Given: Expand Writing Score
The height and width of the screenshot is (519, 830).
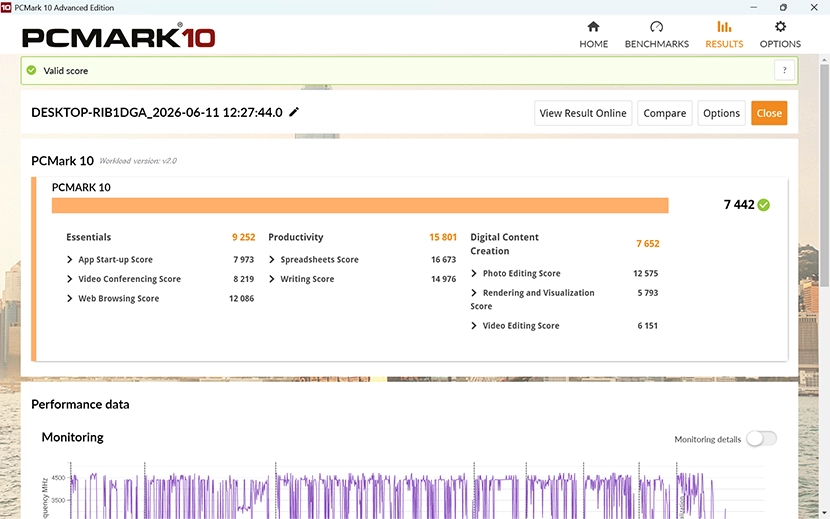Looking at the screenshot, I should click(x=272, y=279).
